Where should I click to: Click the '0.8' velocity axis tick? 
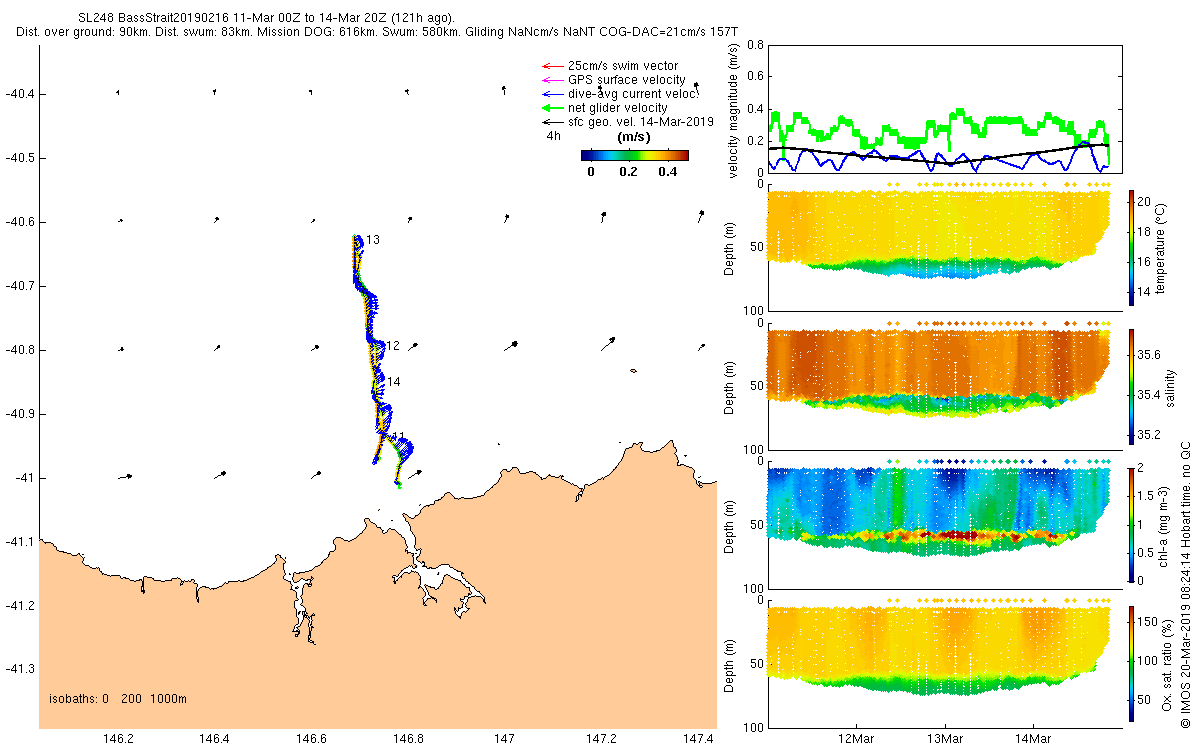click(756, 45)
